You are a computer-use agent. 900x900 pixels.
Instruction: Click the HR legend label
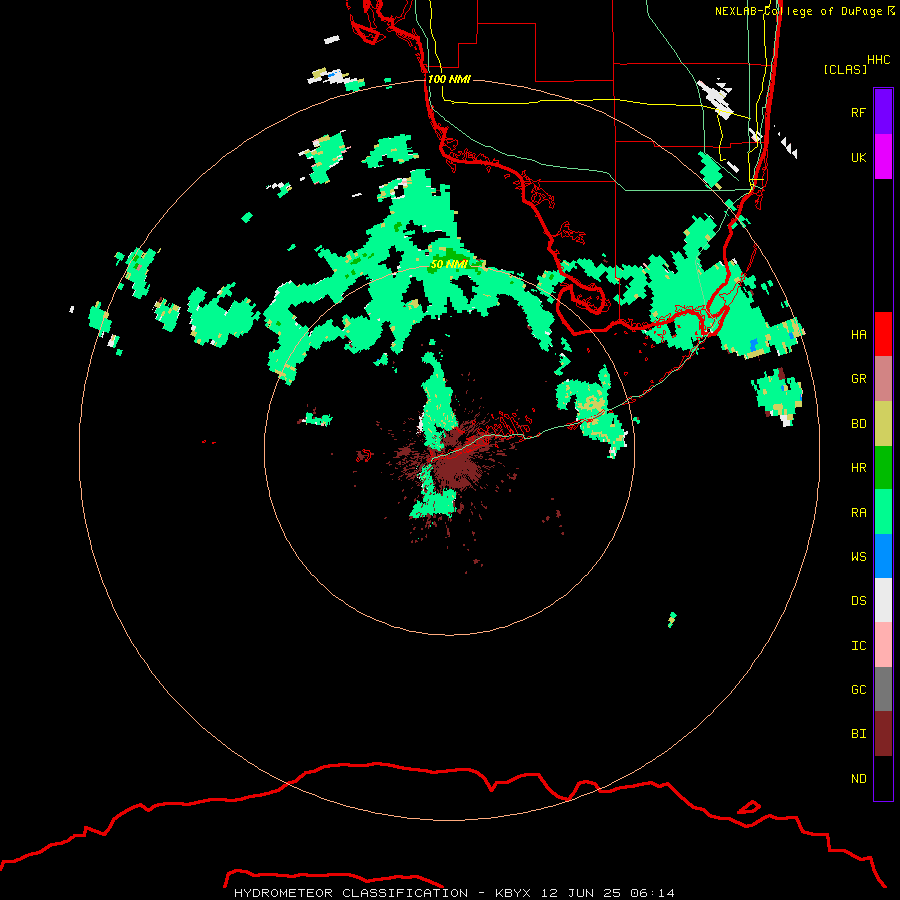coord(858,468)
